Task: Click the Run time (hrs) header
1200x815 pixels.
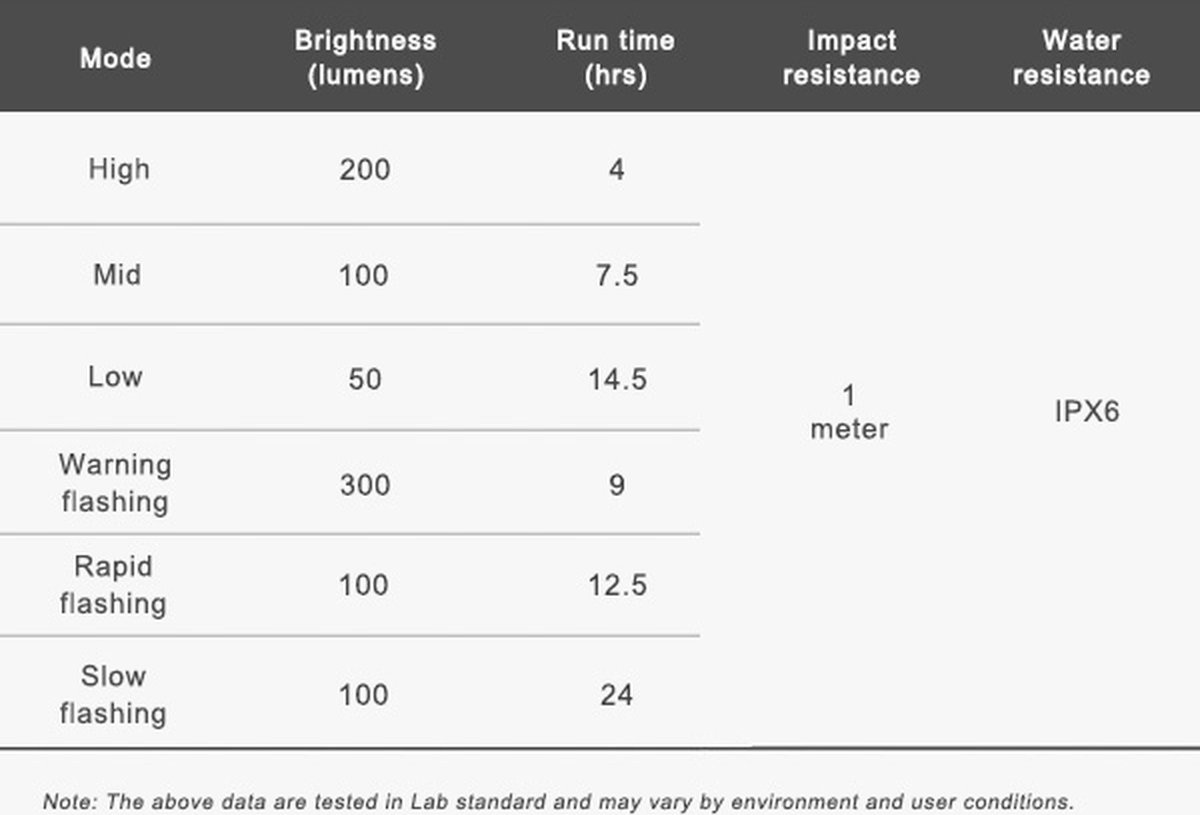Action: pyautogui.click(x=615, y=57)
